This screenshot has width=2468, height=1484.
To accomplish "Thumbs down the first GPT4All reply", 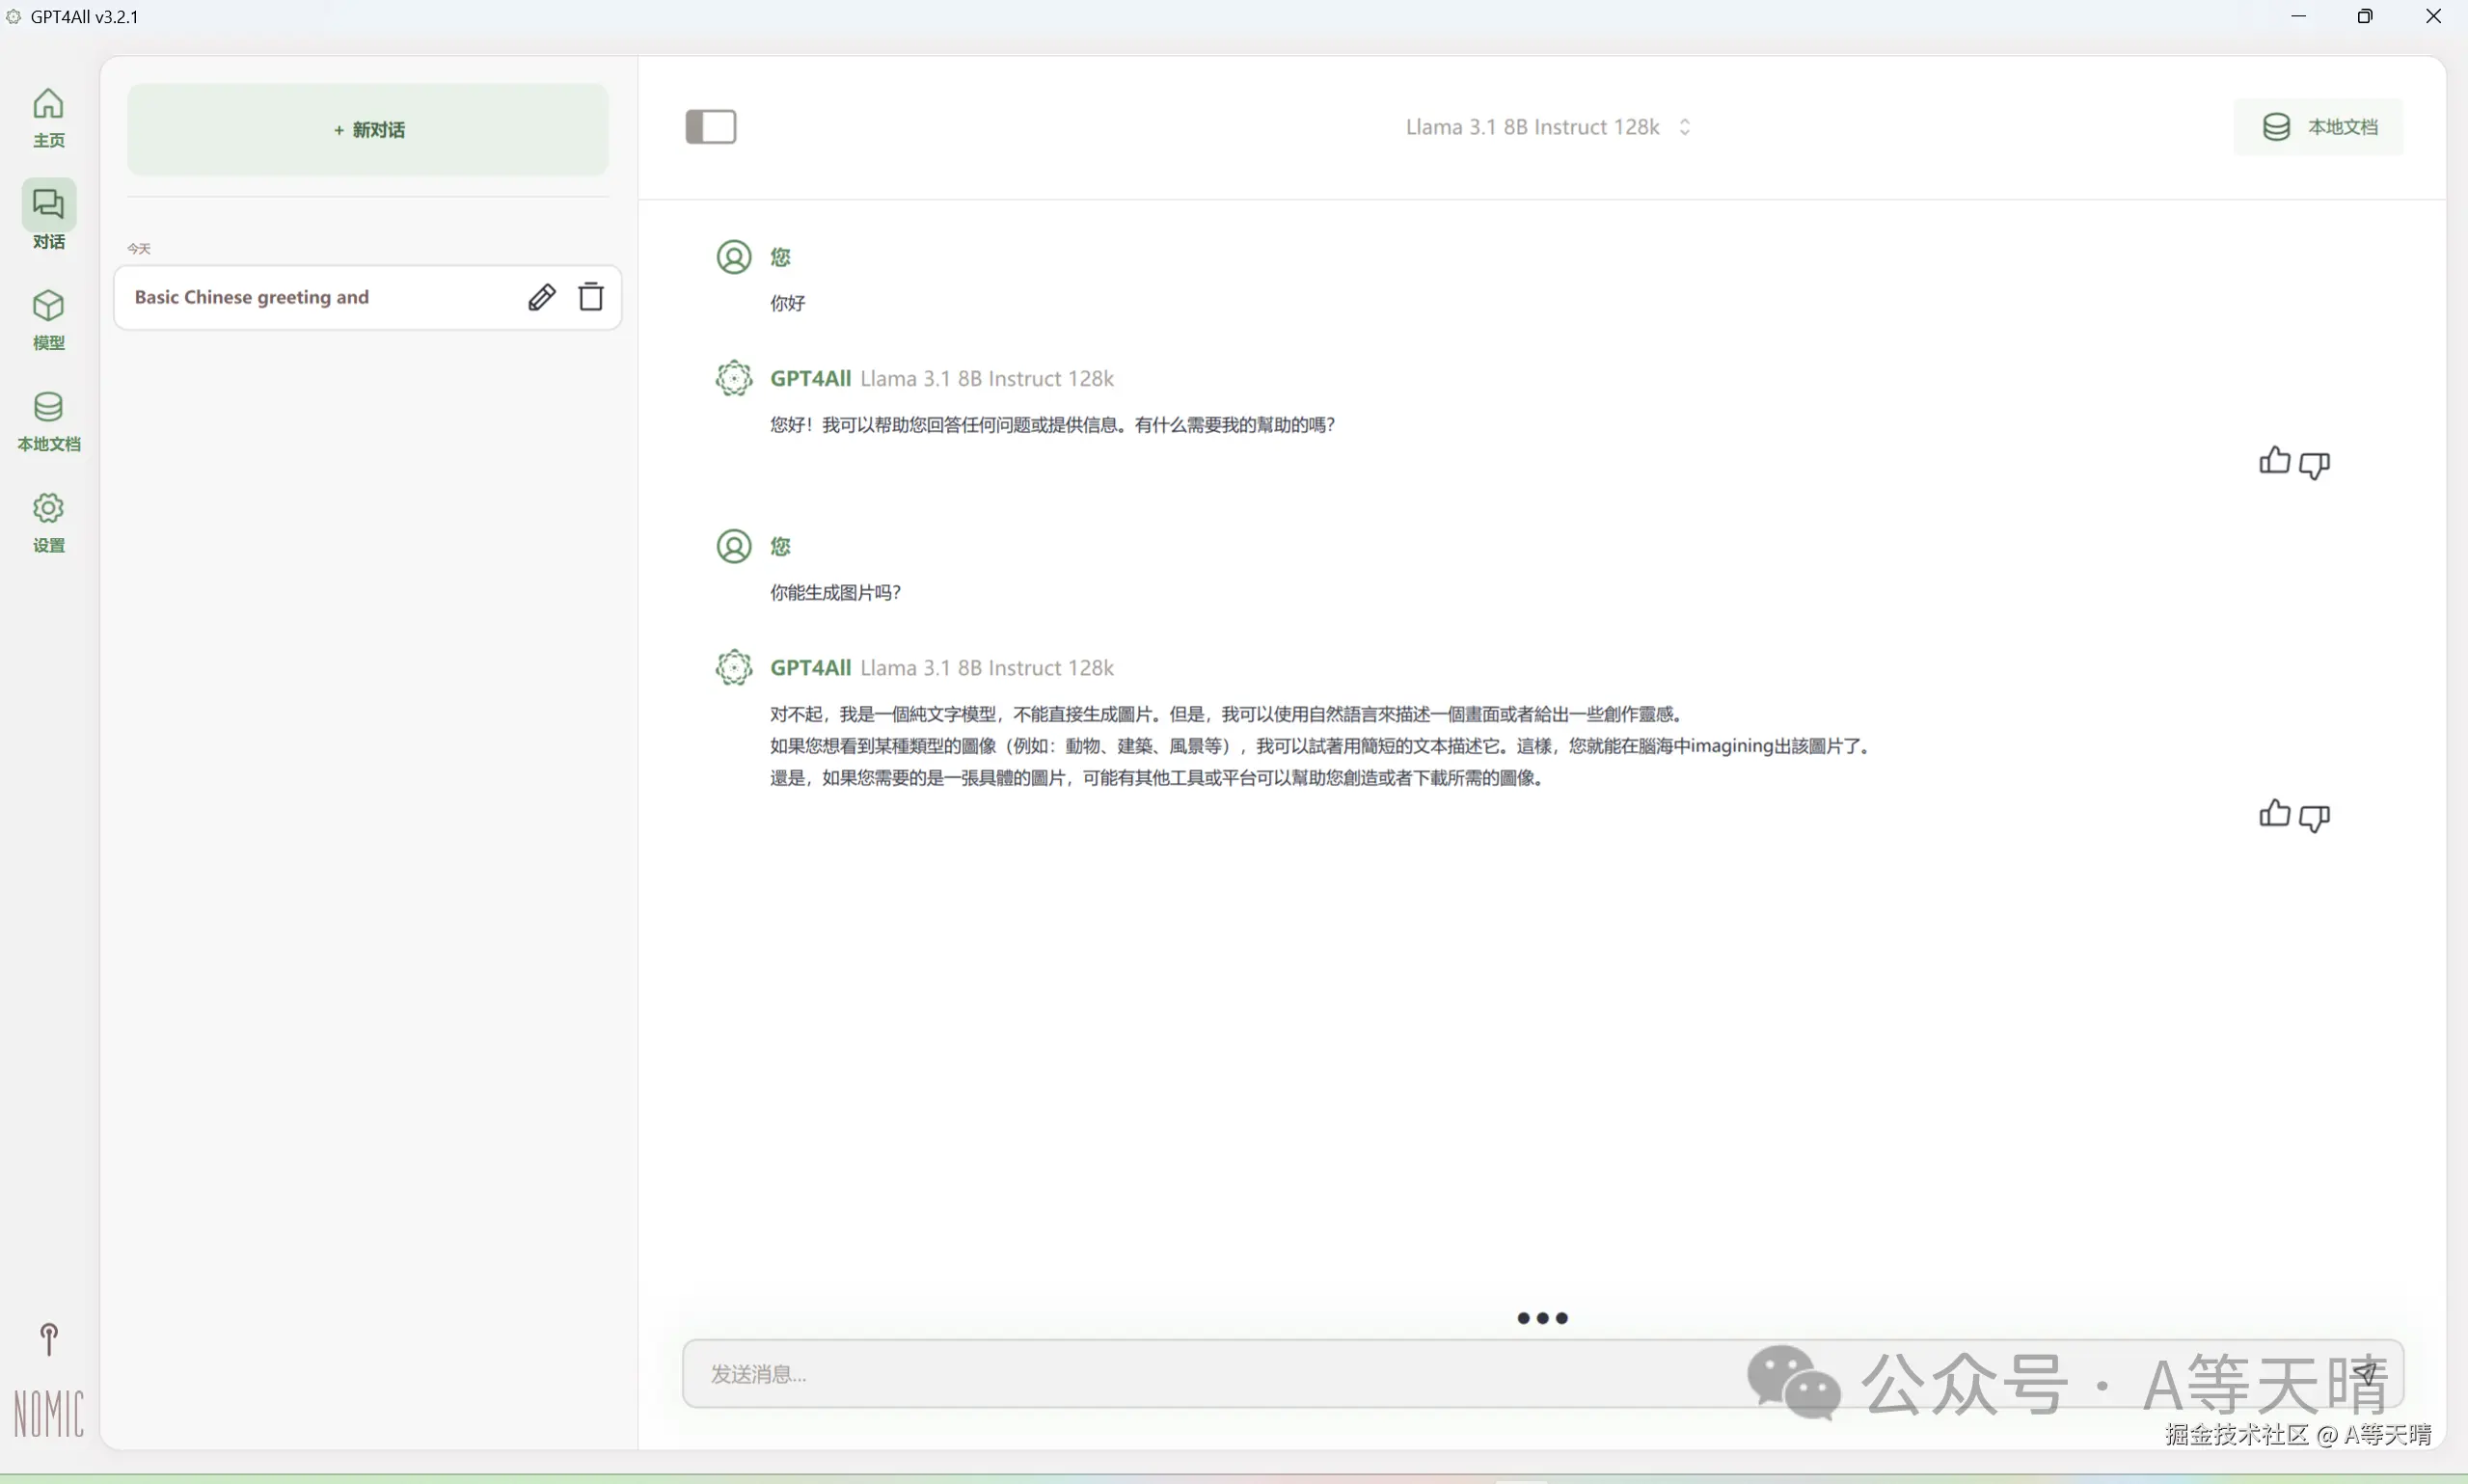I will click(x=2314, y=465).
